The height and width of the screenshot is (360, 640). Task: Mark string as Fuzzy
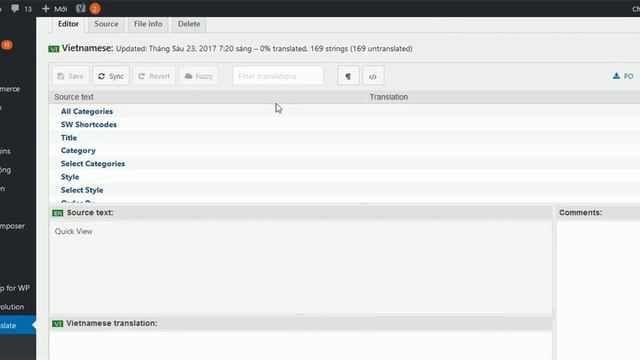[199, 76]
